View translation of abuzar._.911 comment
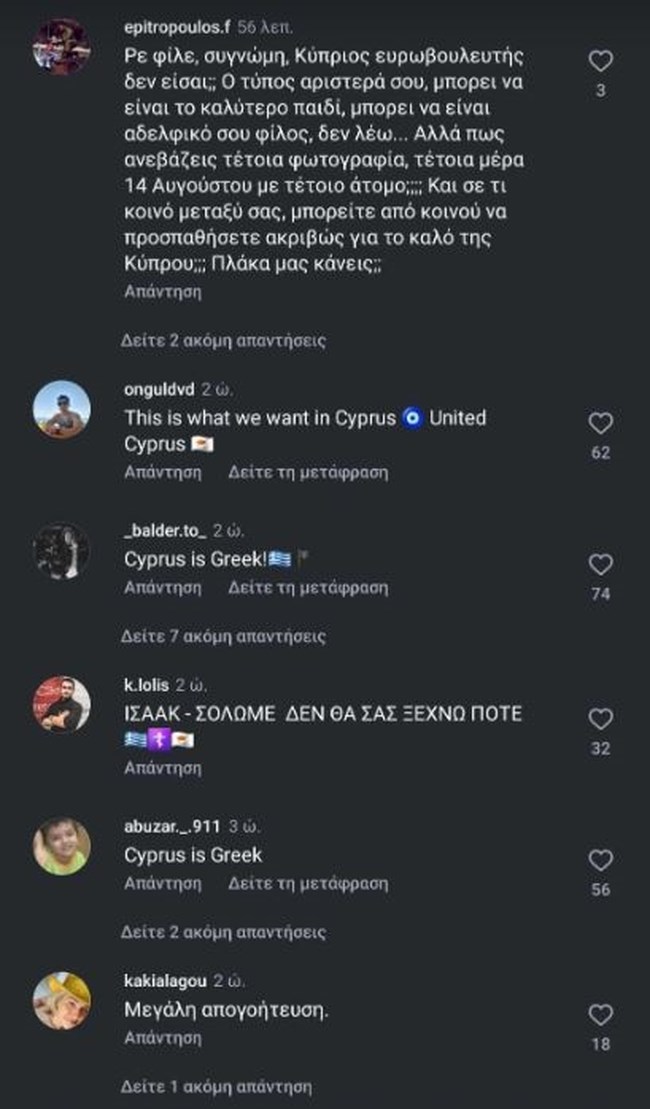The width and height of the screenshot is (650, 1109). (x=308, y=884)
